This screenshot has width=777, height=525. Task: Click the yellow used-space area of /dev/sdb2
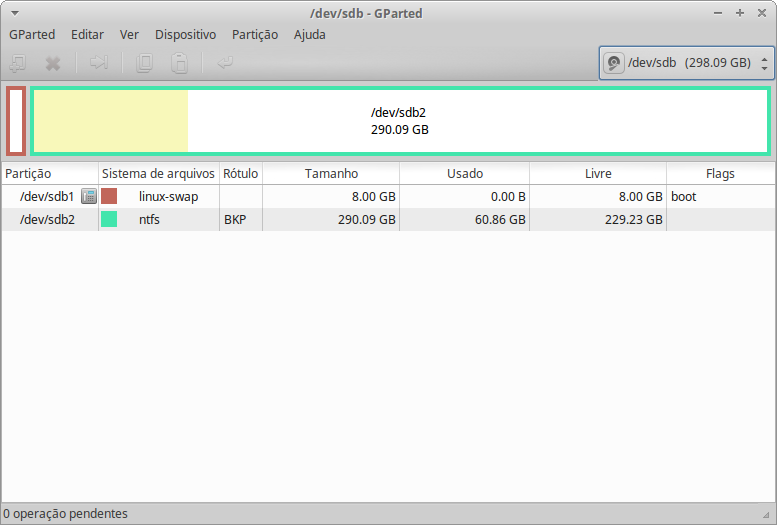pos(111,121)
